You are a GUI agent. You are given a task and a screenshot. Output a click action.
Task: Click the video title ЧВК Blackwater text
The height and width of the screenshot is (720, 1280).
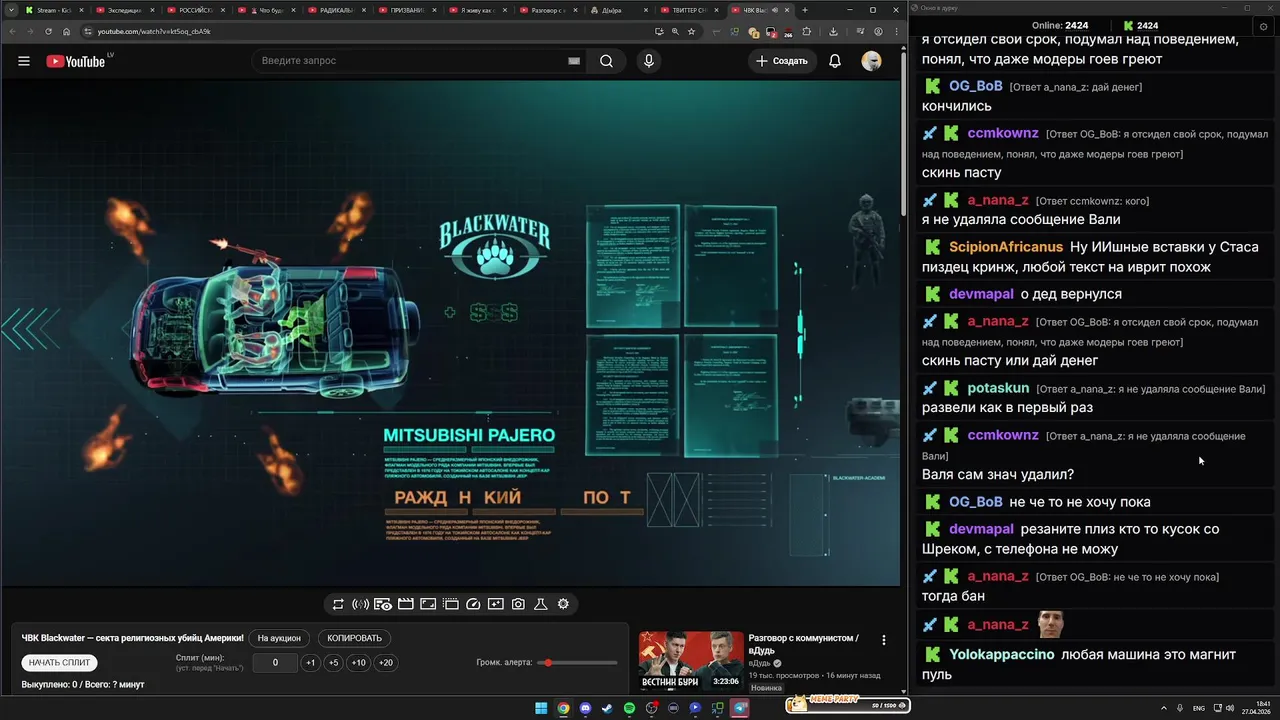pos(133,638)
